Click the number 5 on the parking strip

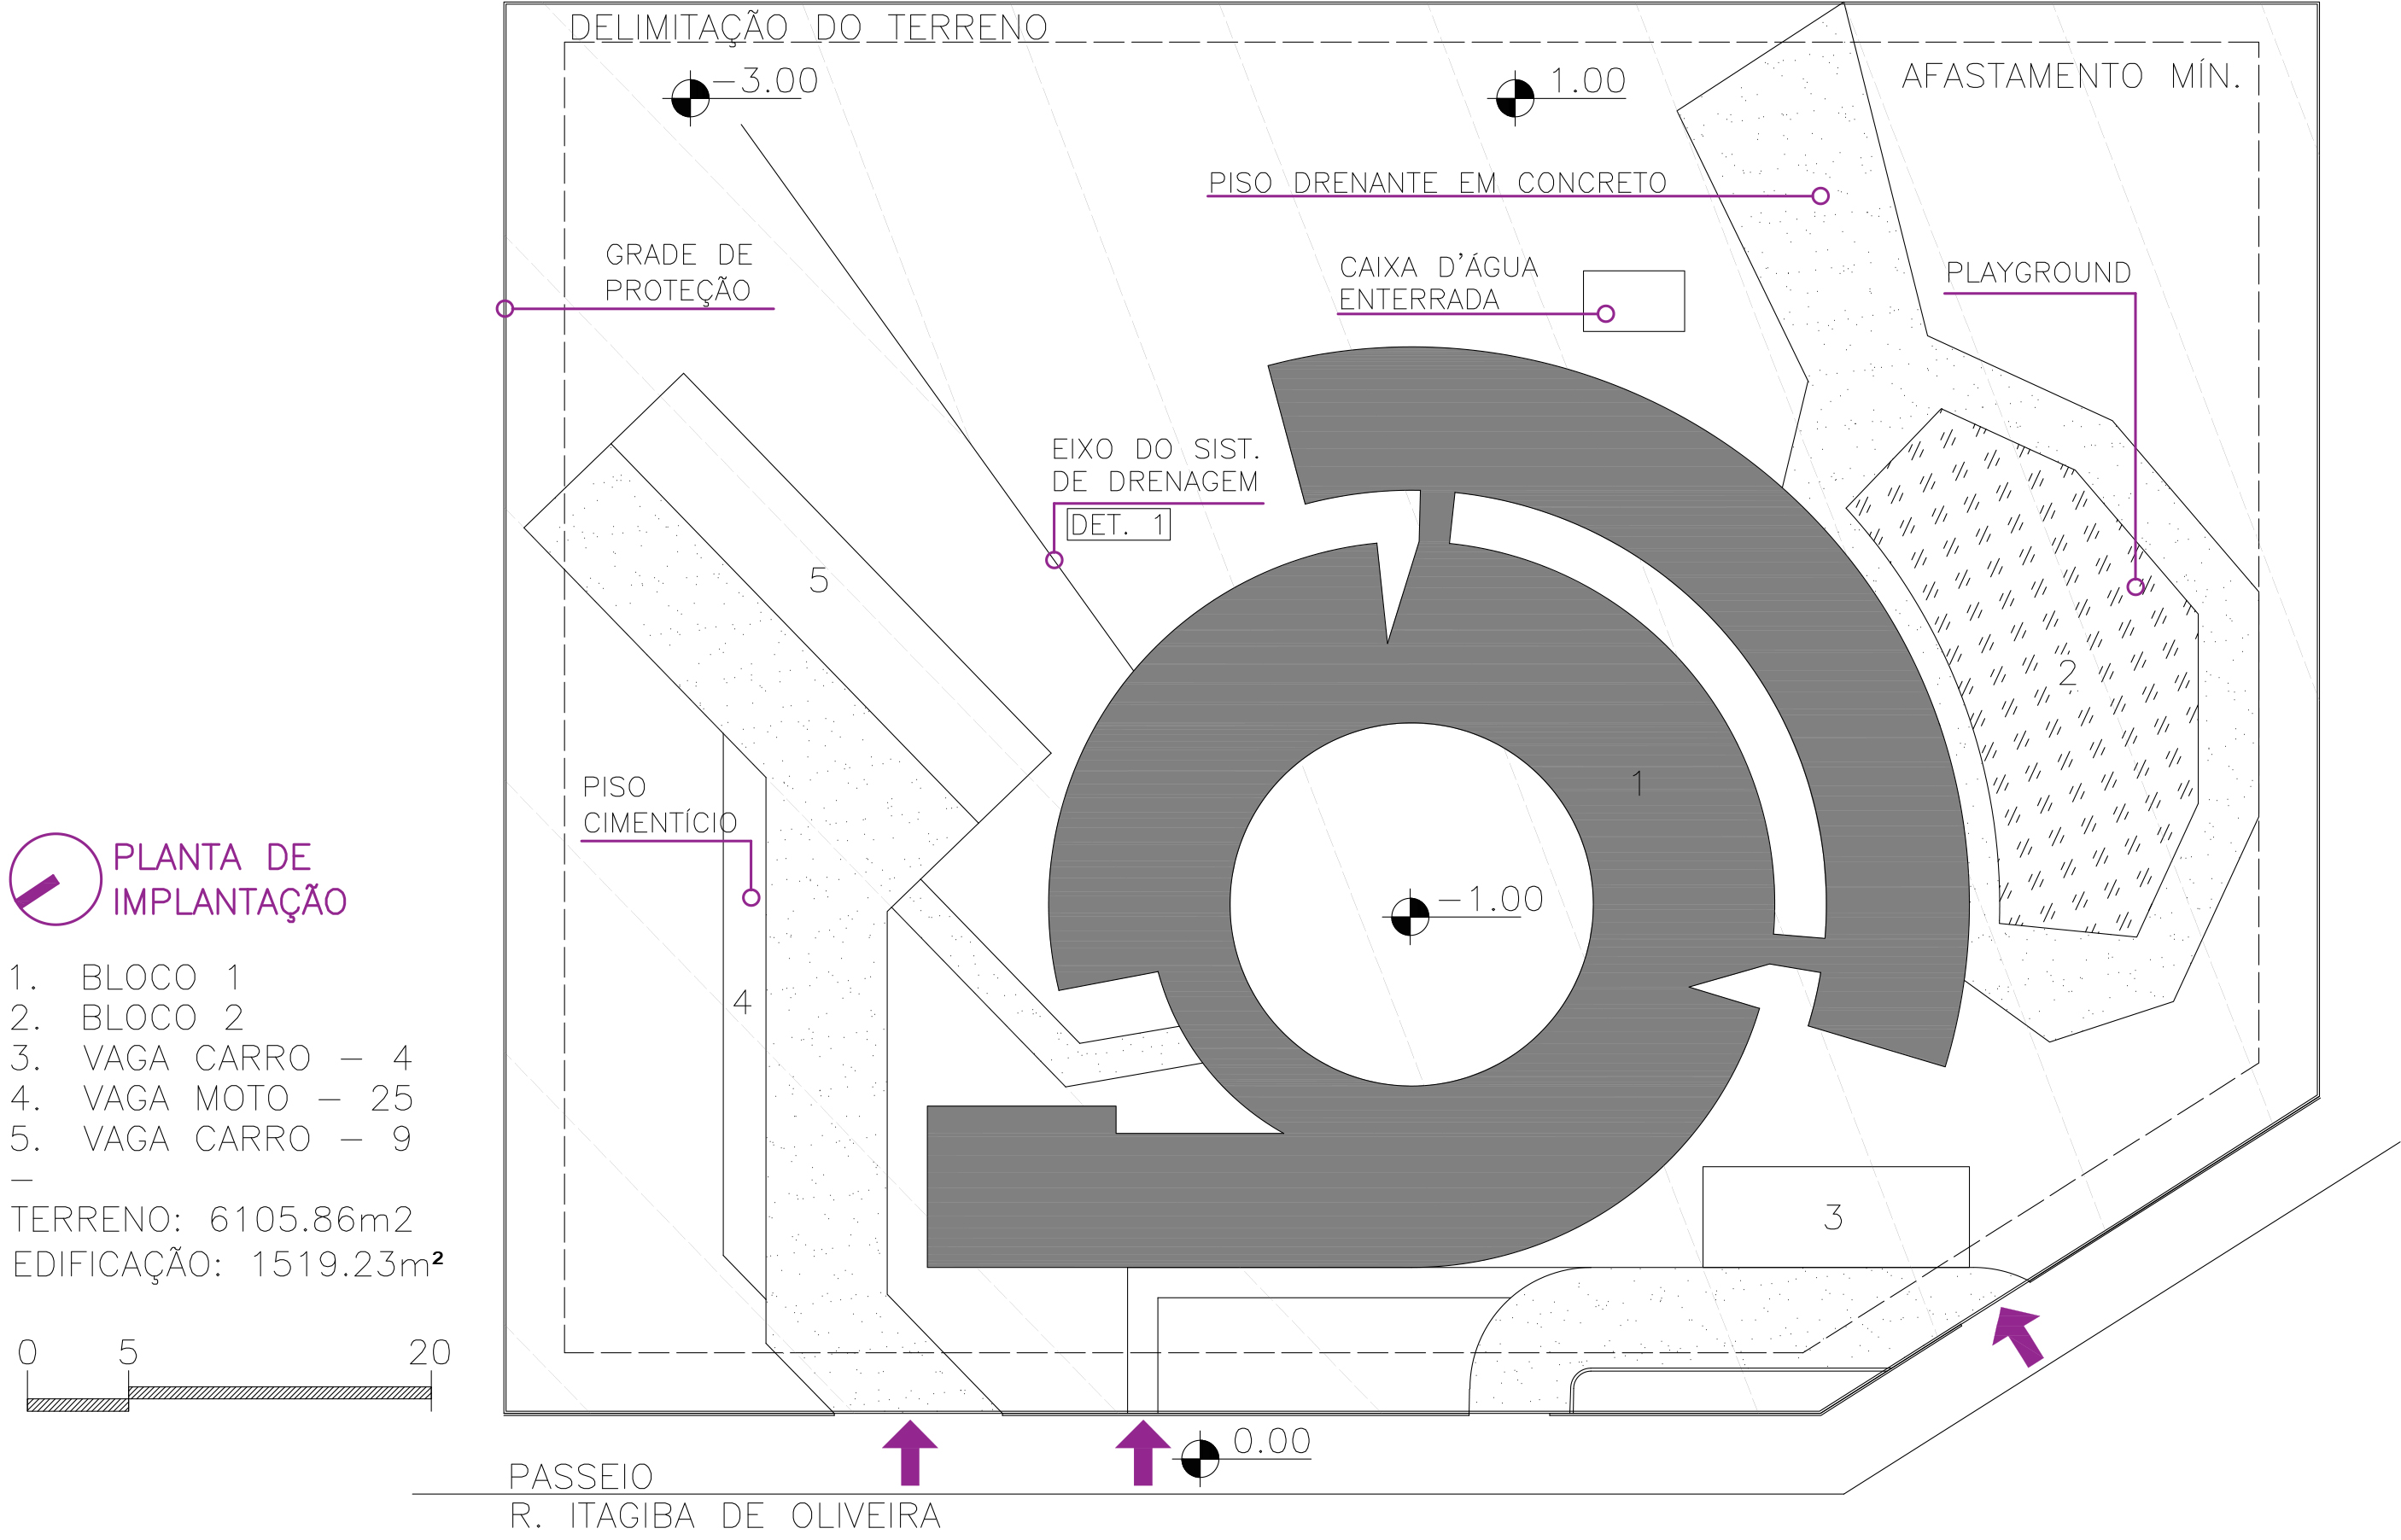818,581
